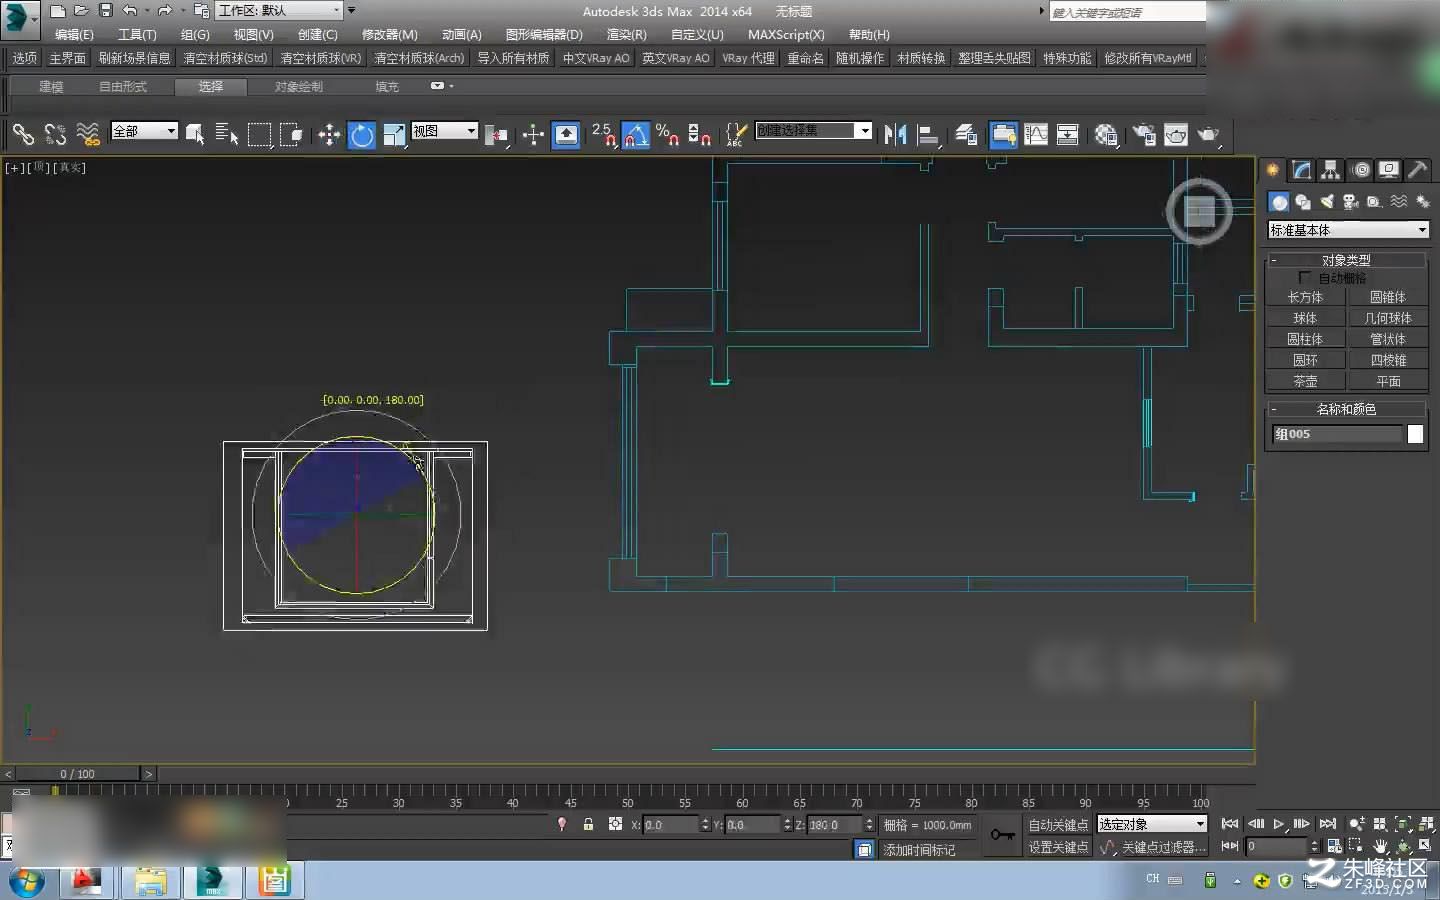Click the Use Pivot Point Center icon
The height and width of the screenshot is (900, 1440).
496,134
